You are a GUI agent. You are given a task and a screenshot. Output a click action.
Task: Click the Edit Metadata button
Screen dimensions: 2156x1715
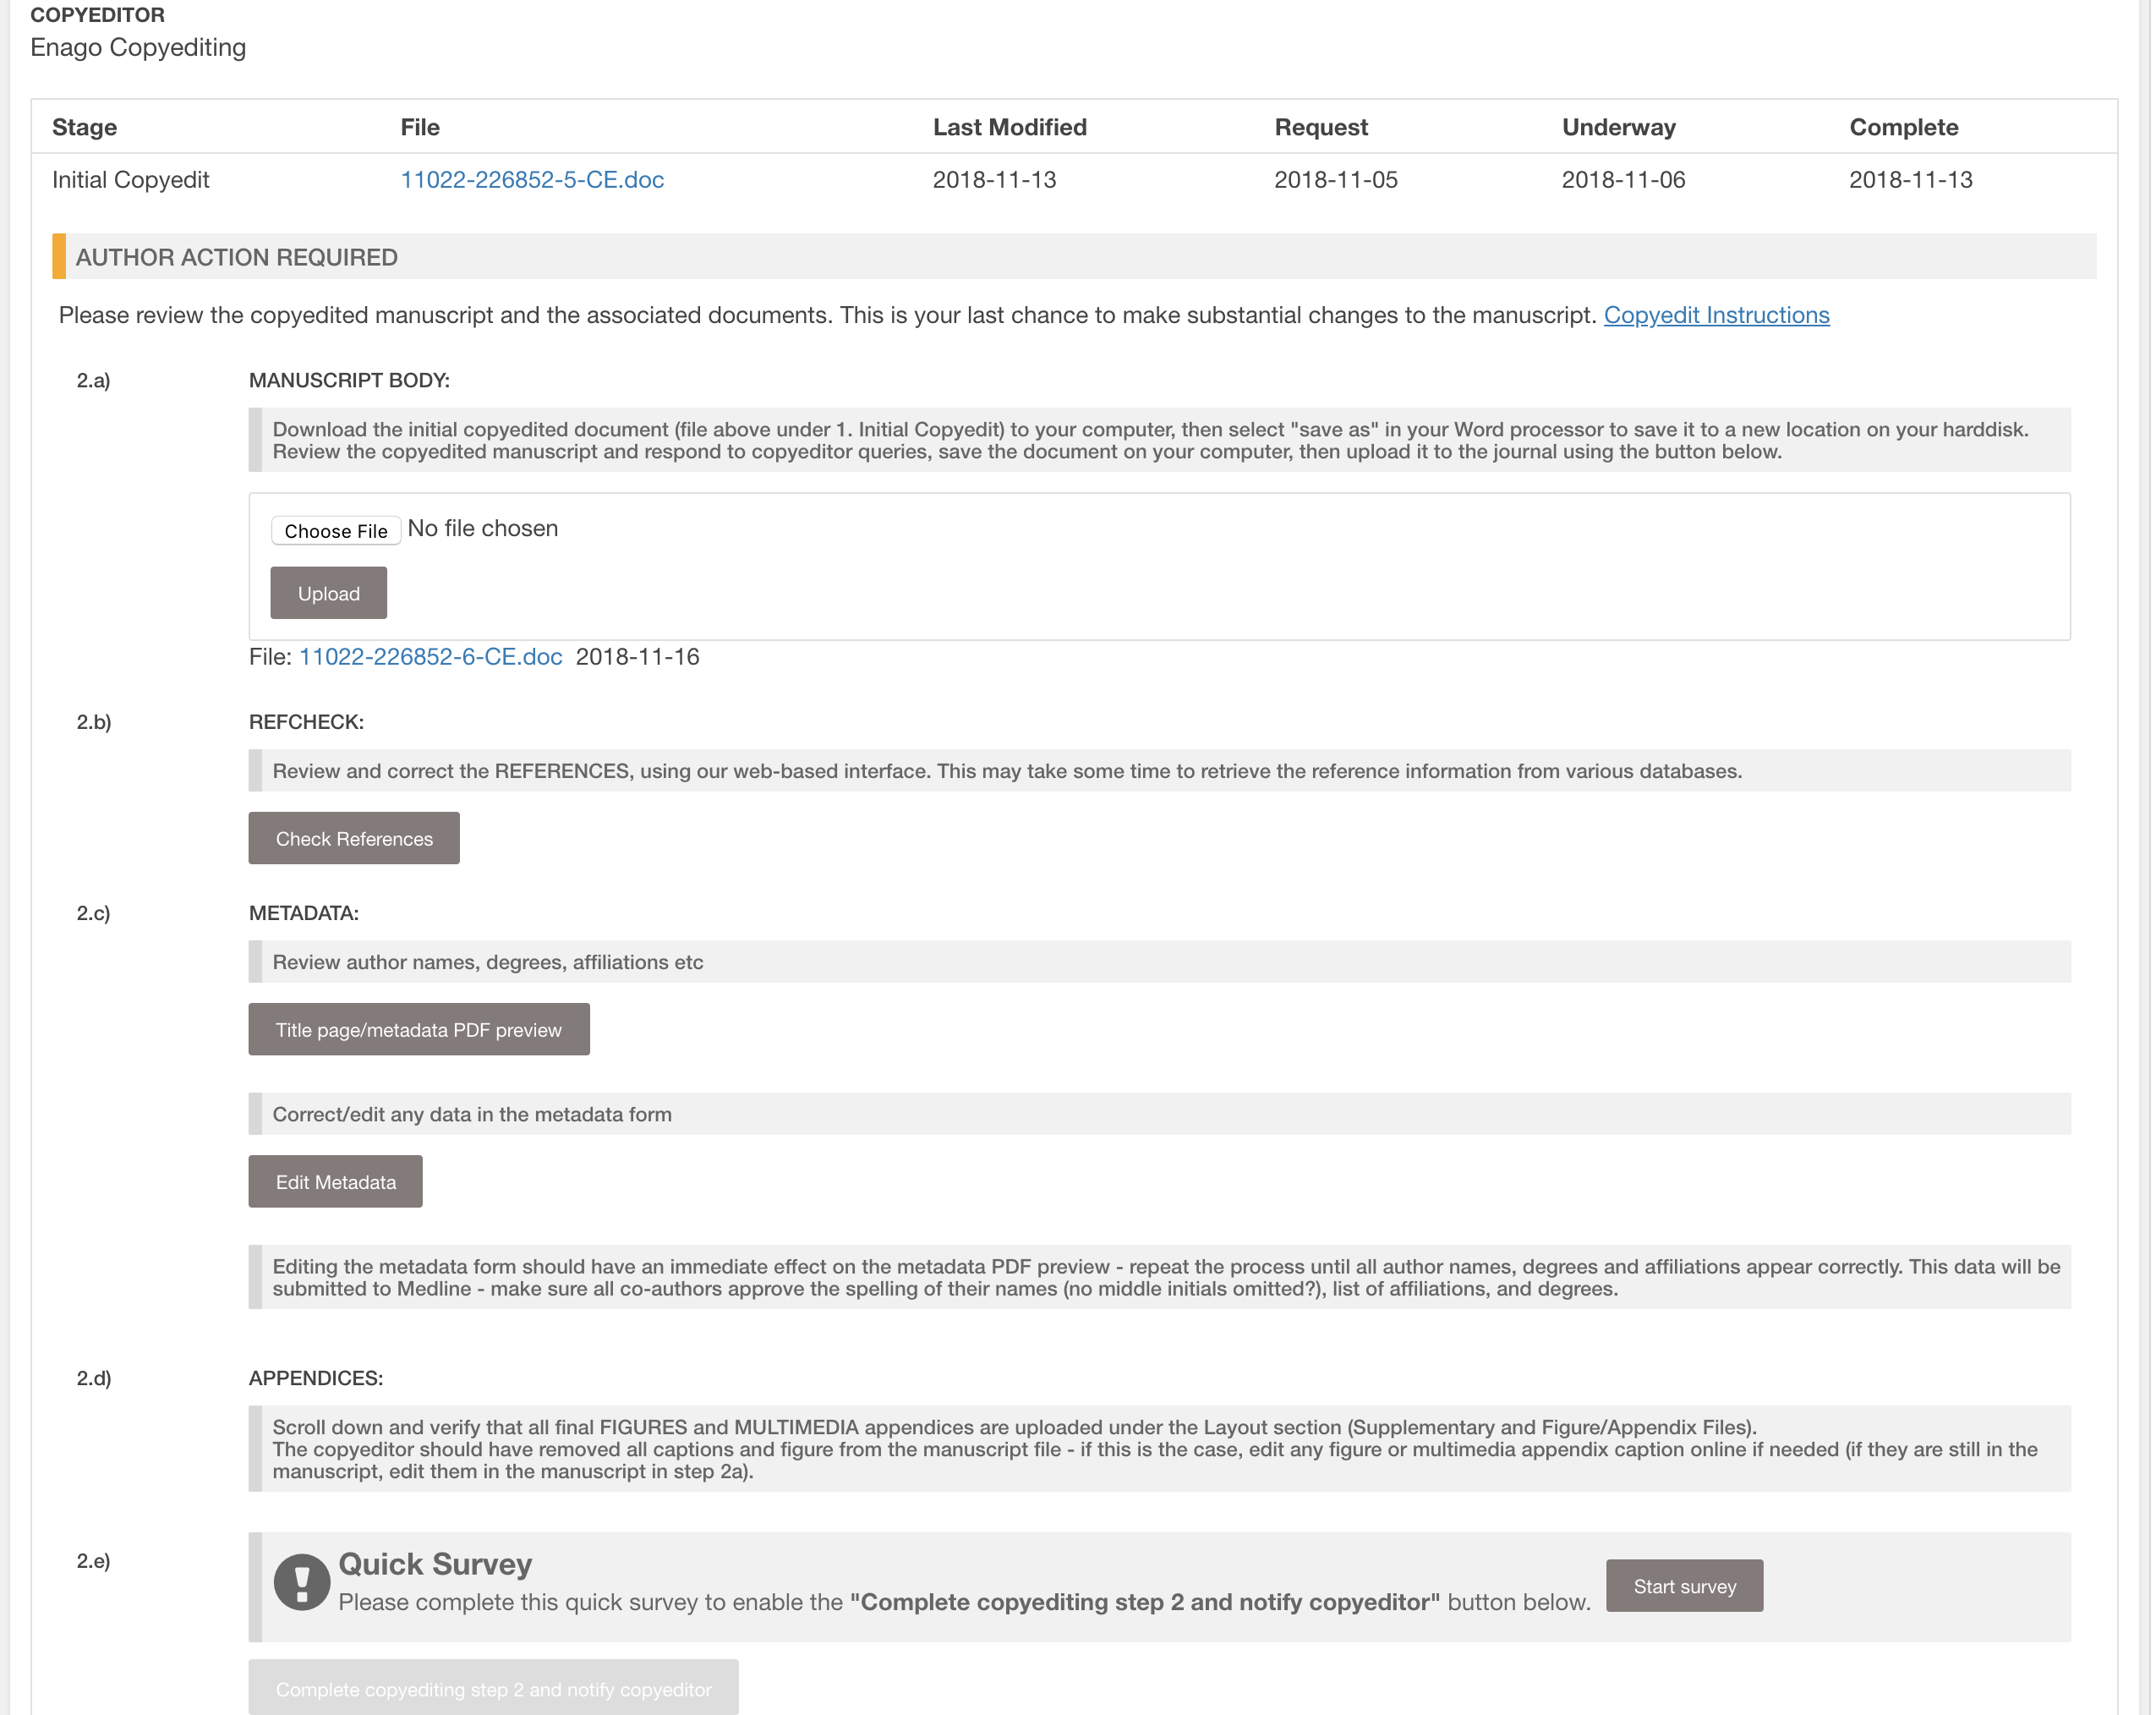[335, 1181]
